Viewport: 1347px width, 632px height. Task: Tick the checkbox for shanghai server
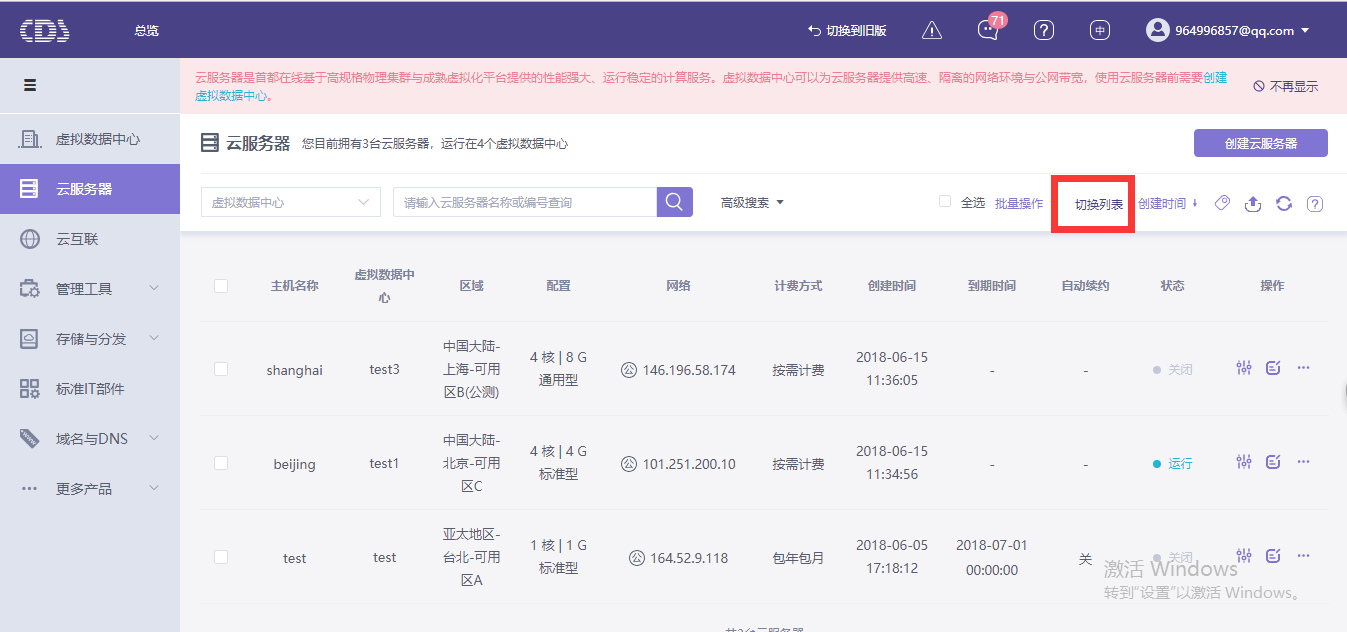(221, 369)
